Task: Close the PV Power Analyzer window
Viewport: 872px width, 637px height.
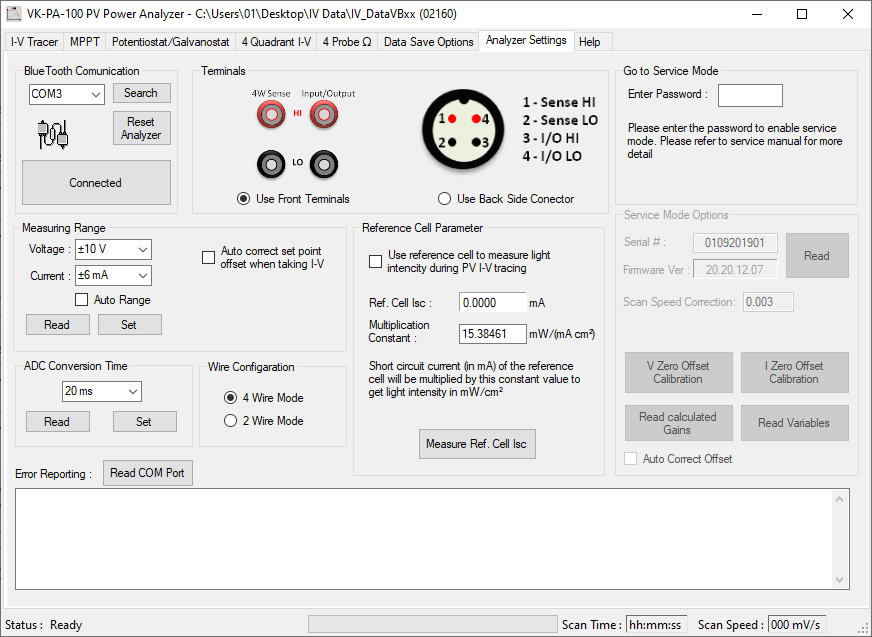Action: pyautogui.click(x=848, y=14)
